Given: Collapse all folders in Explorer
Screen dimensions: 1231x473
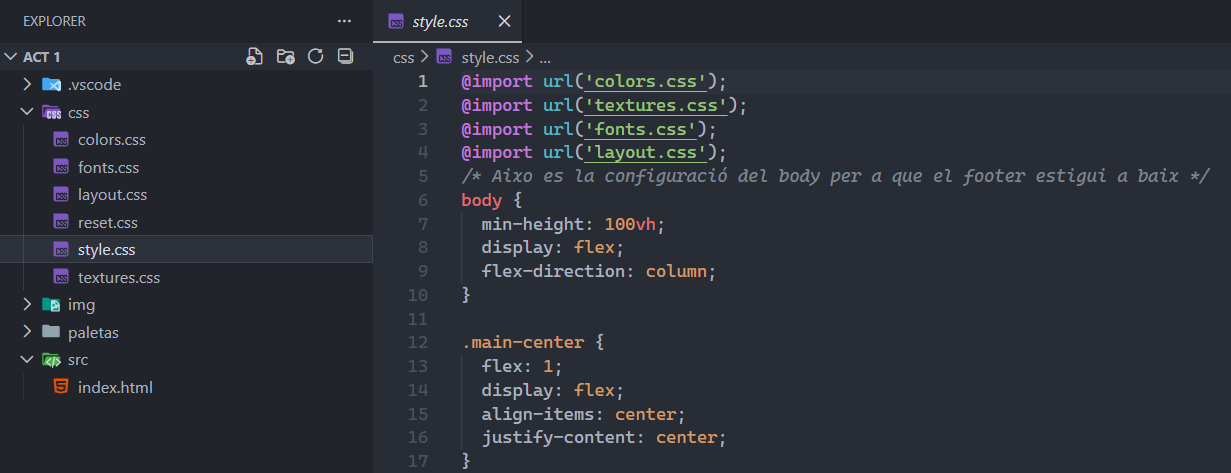Looking at the screenshot, I should (x=346, y=57).
